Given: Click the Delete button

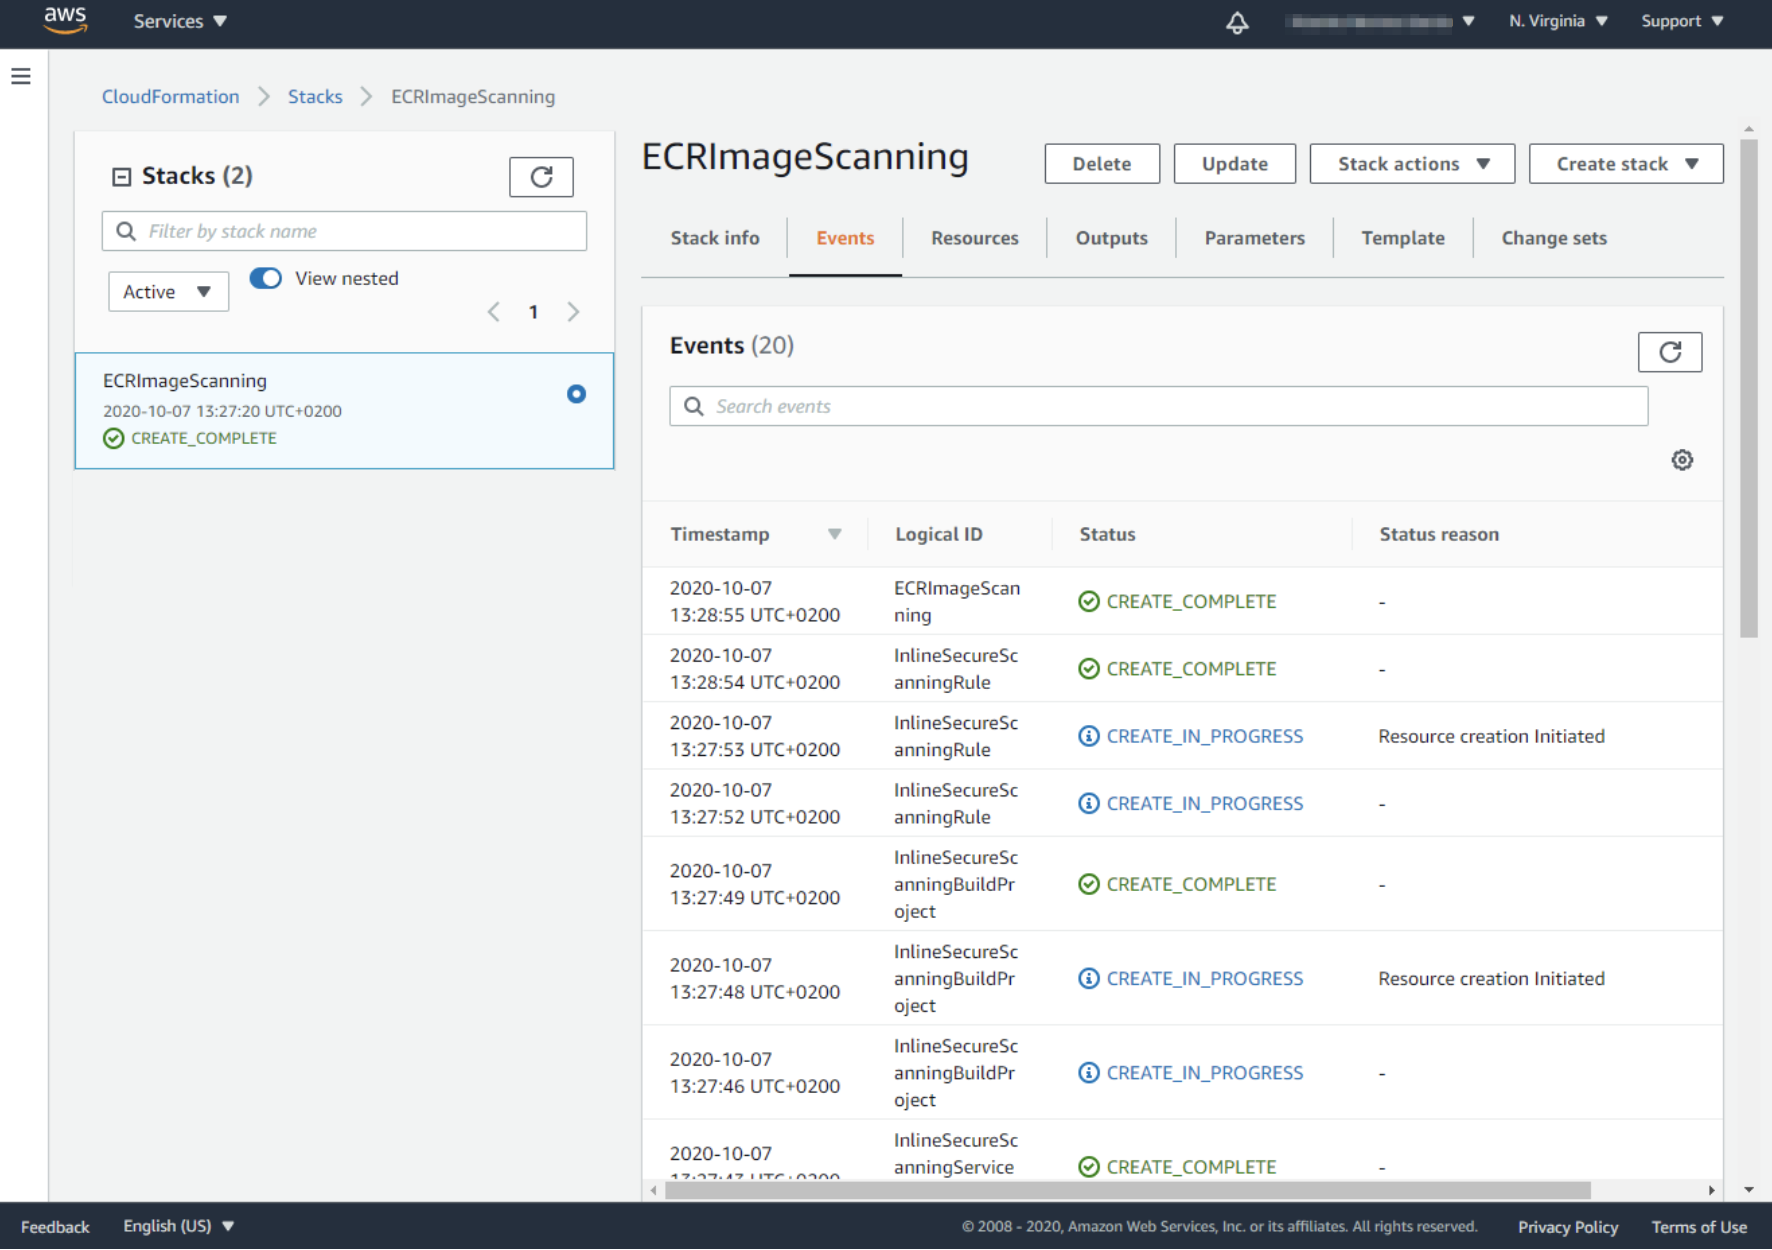Looking at the screenshot, I should click(x=1102, y=164).
